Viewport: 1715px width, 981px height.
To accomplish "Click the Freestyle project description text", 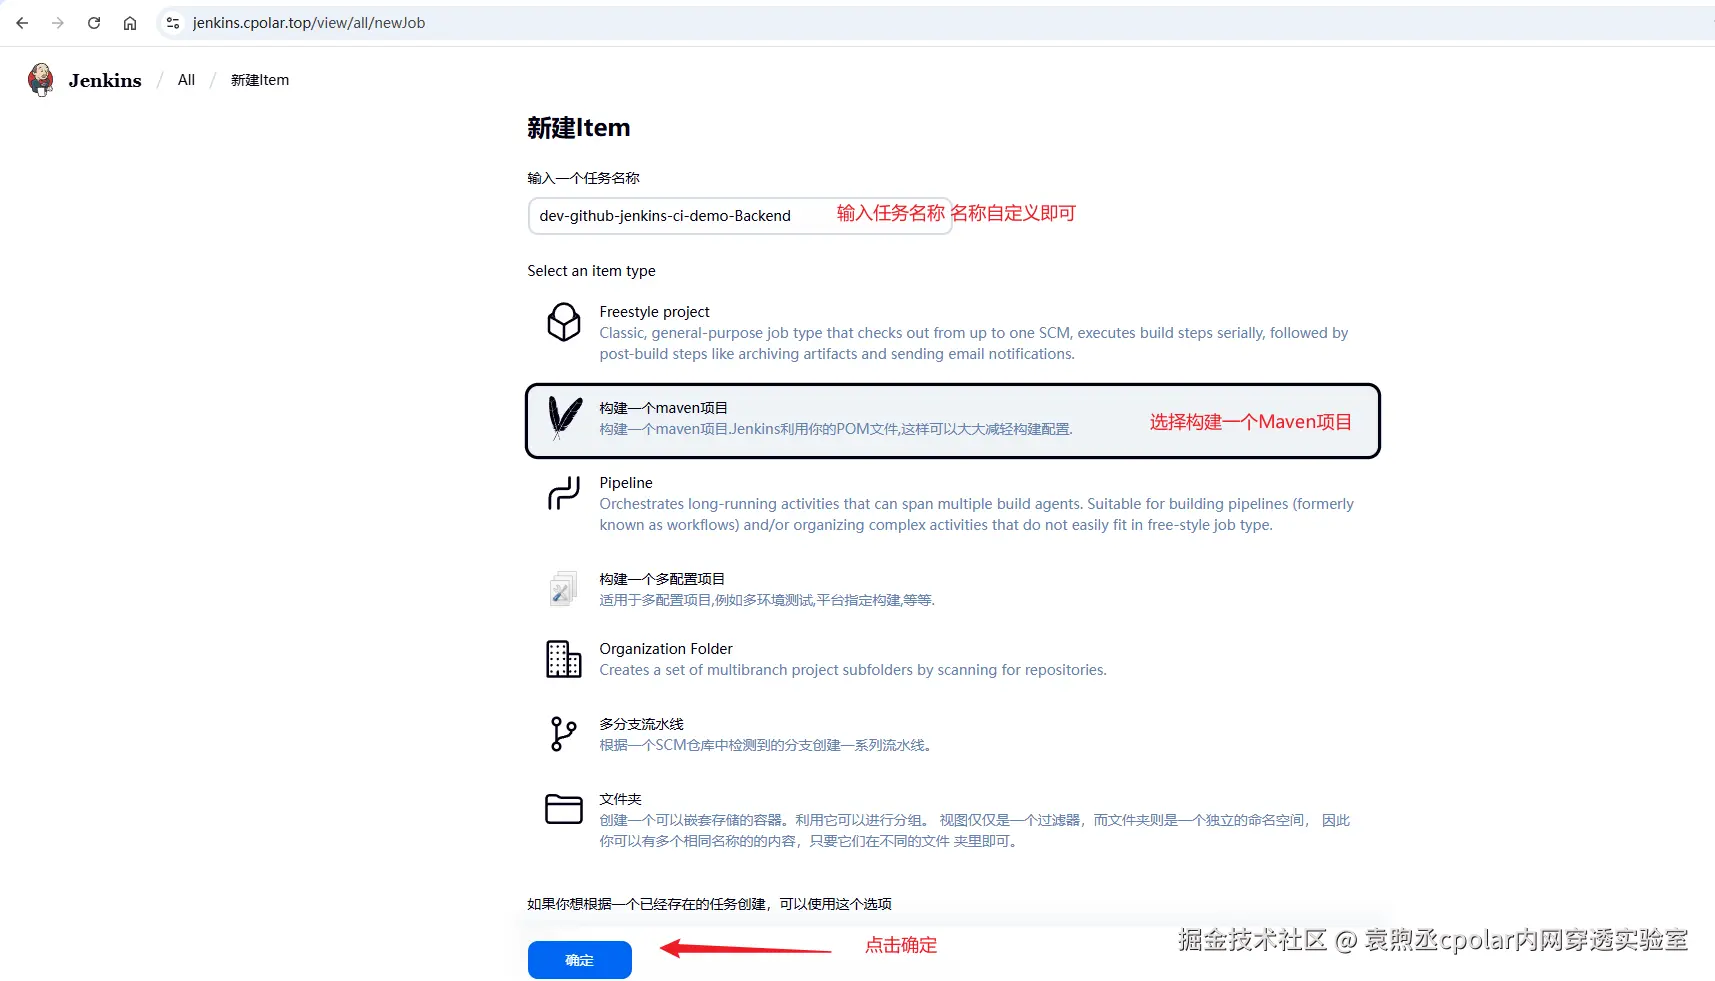I will [974, 343].
